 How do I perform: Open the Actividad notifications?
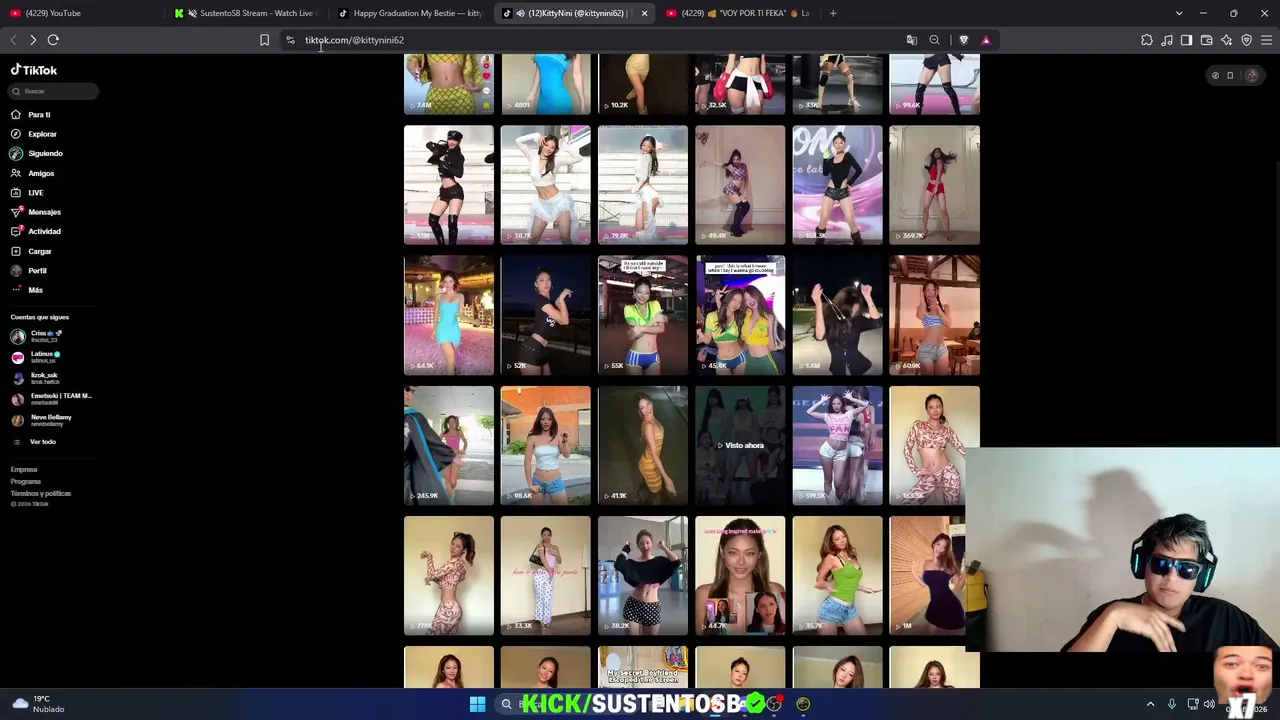pyautogui.click(x=44, y=231)
